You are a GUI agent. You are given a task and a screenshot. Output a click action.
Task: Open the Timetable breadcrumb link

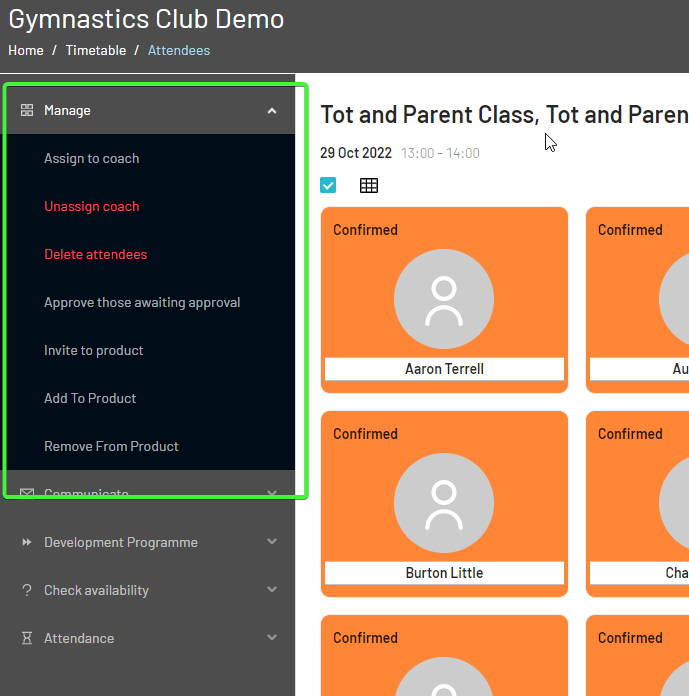click(x=96, y=51)
